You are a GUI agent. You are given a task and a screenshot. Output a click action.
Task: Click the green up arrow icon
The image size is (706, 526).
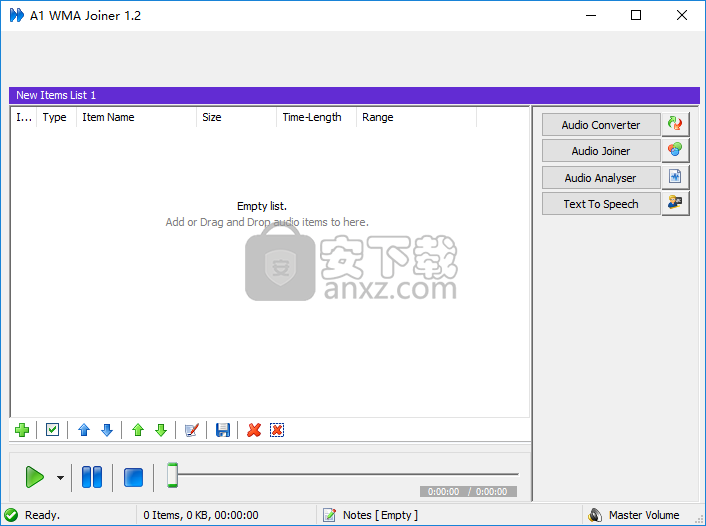coord(138,430)
